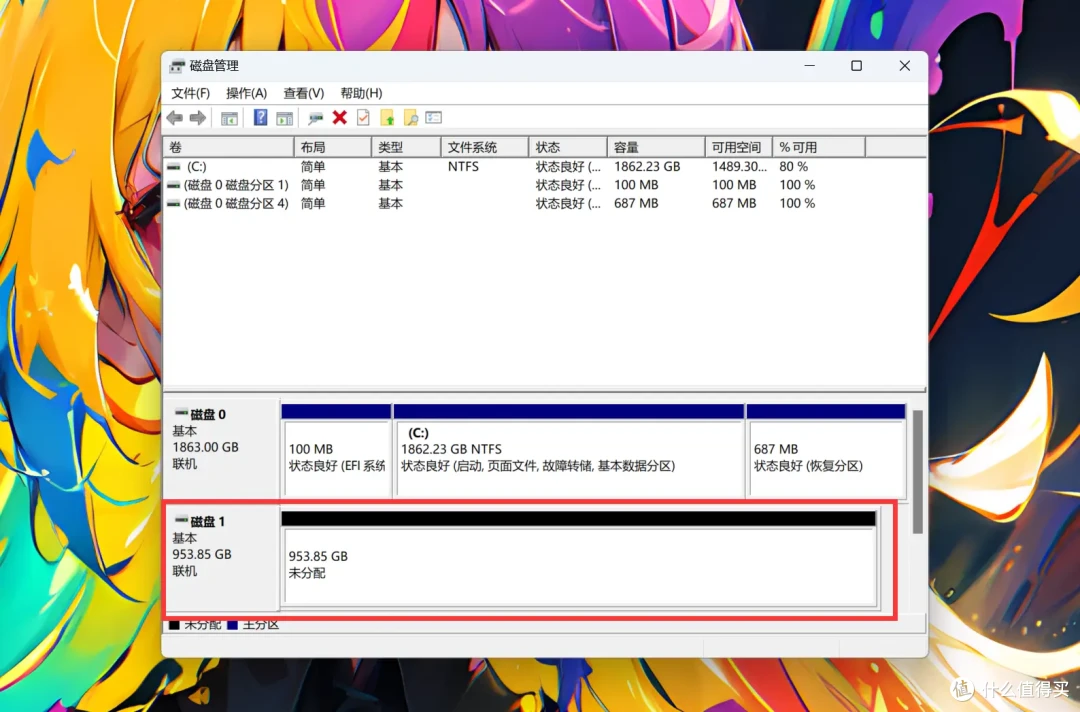Sort by the 类型 column header
Screen dimensions: 1080x712
(406, 147)
